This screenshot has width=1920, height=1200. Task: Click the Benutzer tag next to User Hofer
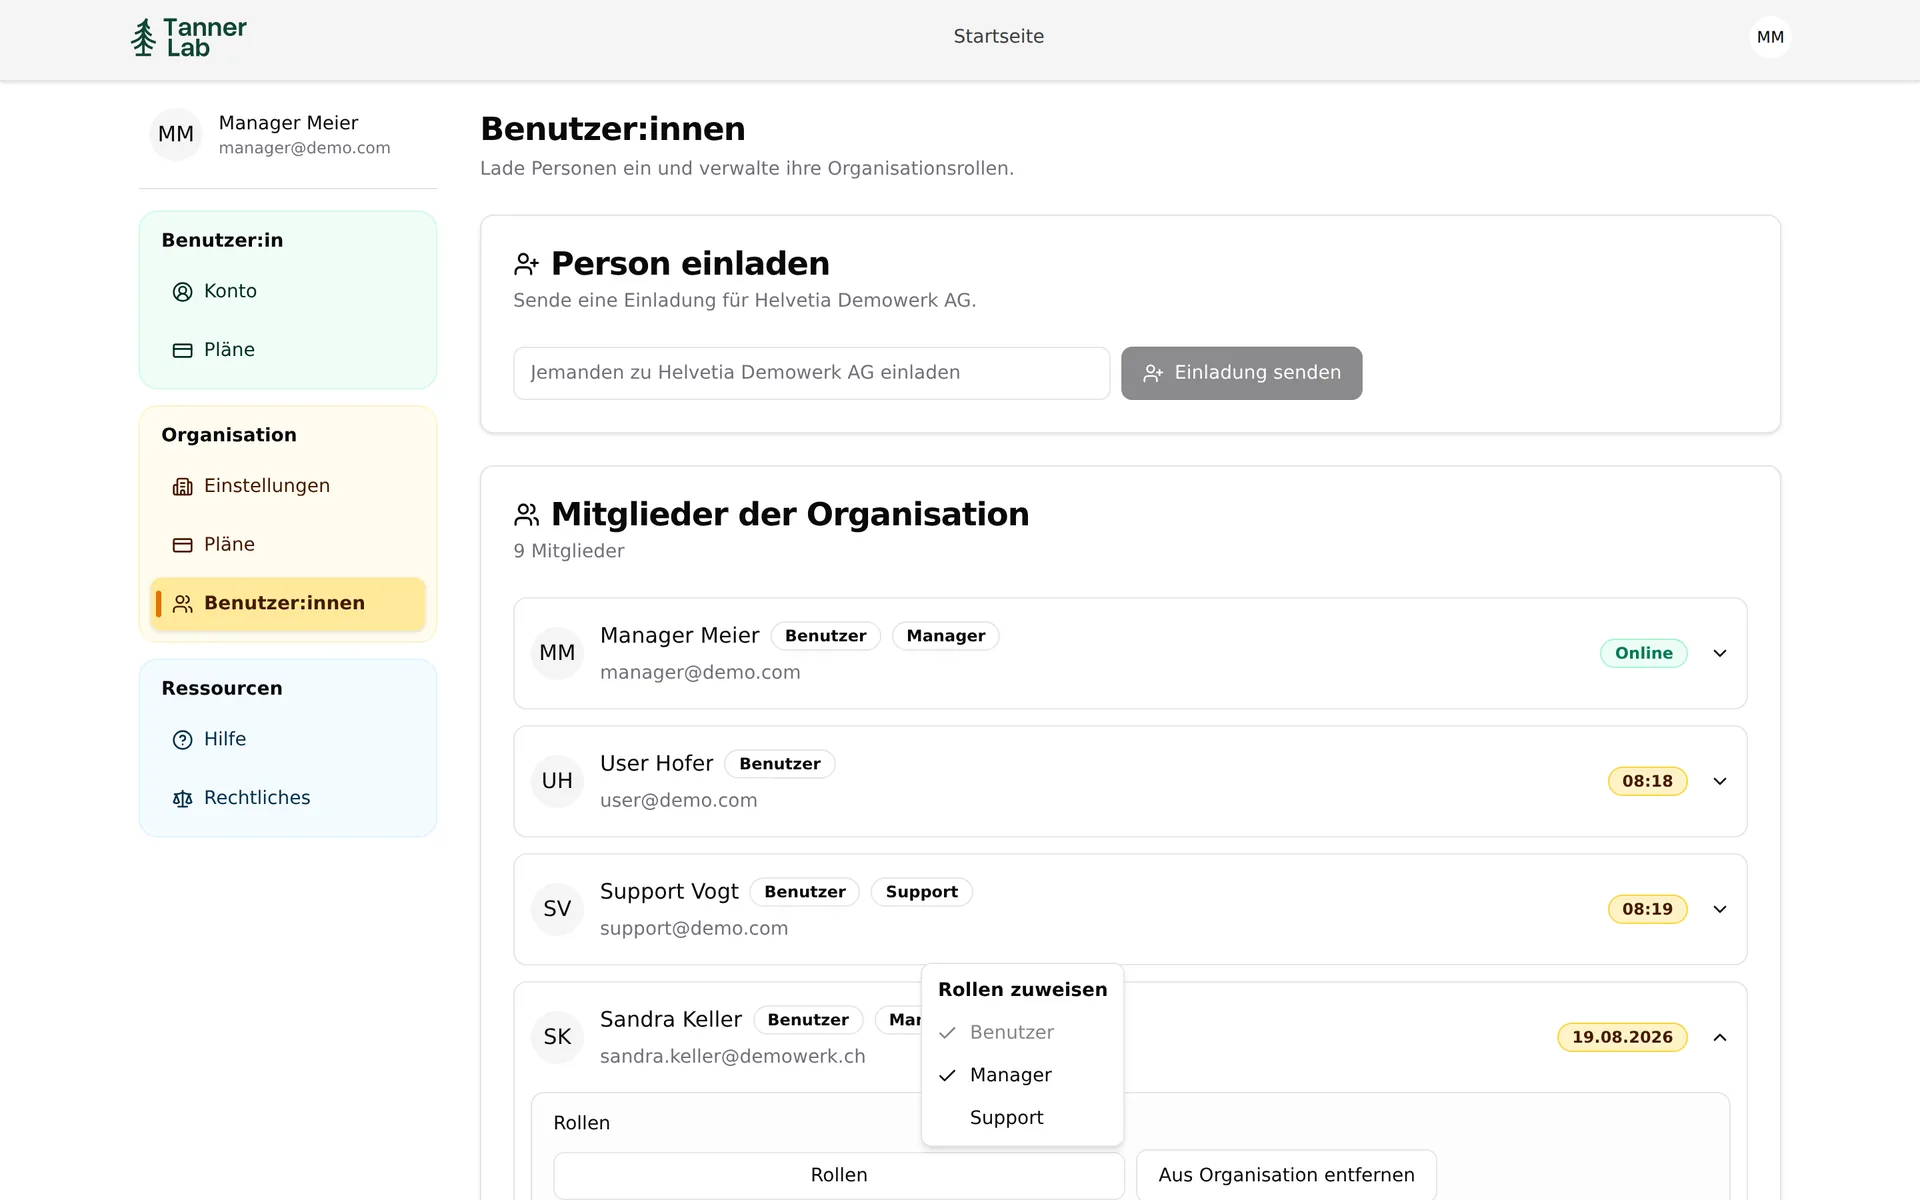pos(780,764)
